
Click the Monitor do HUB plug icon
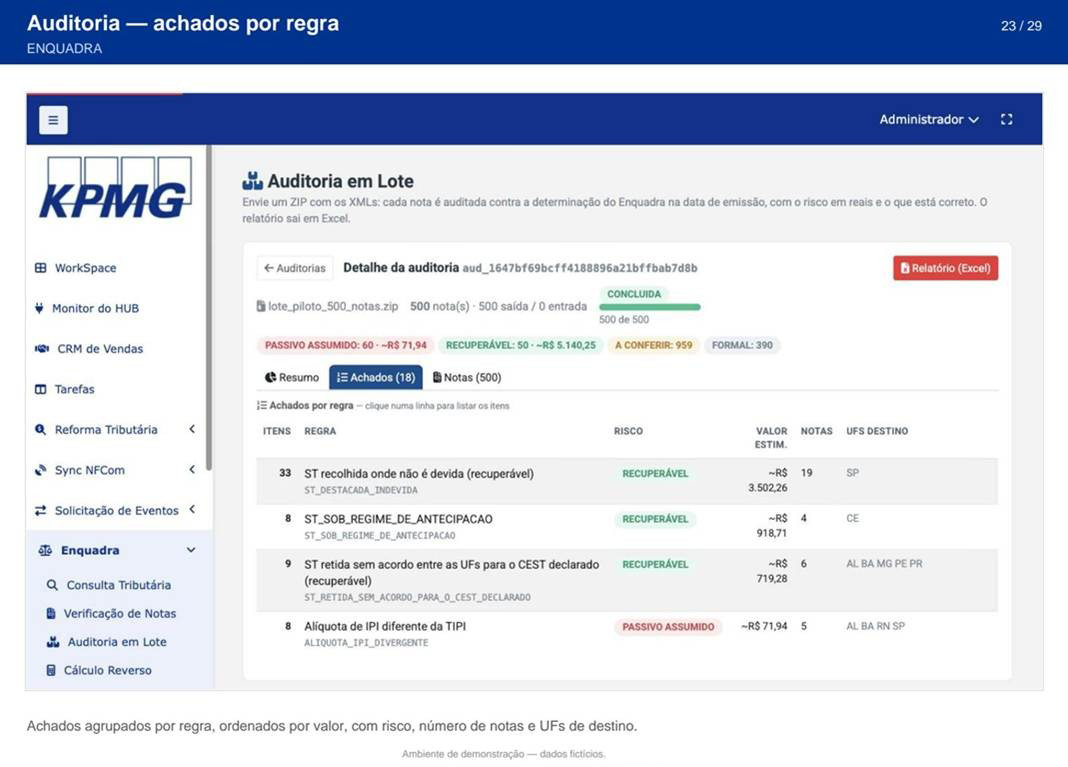click(39, 308)
